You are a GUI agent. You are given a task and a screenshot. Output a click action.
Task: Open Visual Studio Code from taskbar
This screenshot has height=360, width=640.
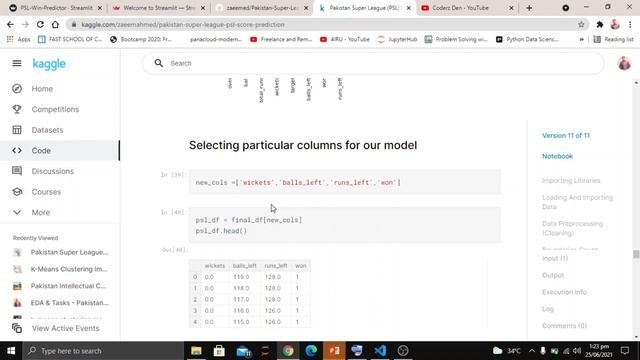coord(380,351)
